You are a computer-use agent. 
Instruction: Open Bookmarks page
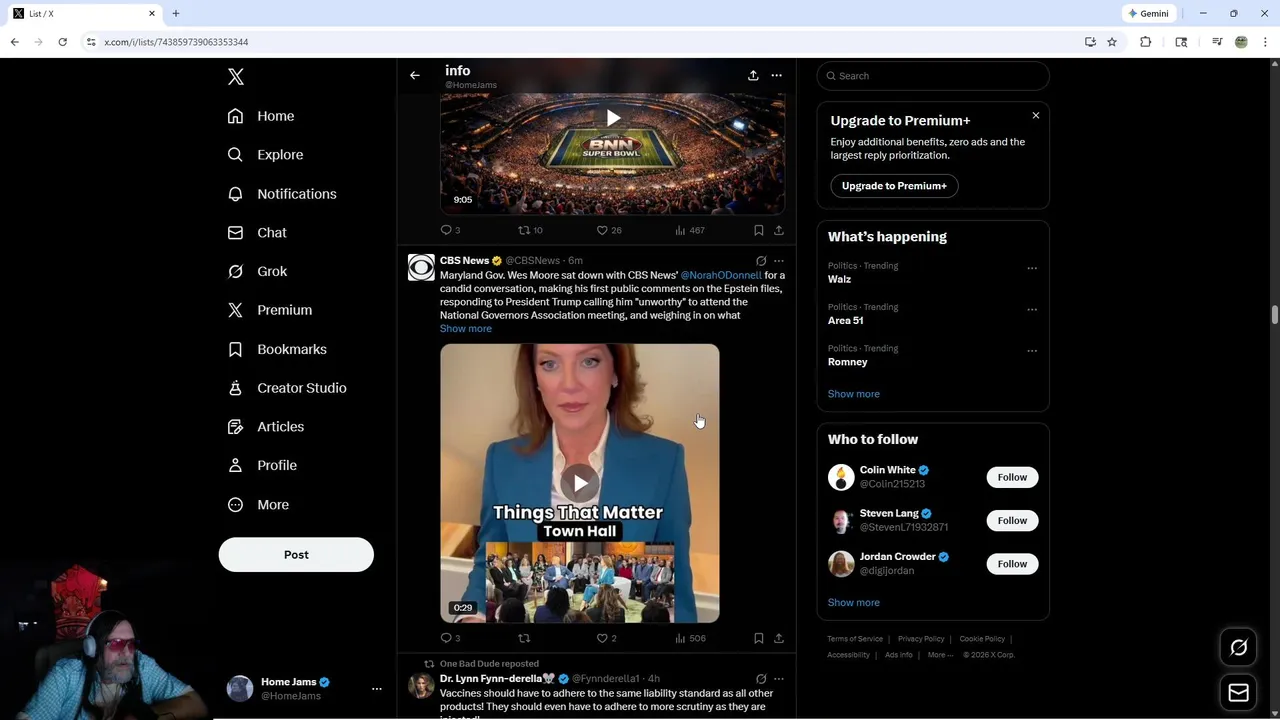(277, 349)
